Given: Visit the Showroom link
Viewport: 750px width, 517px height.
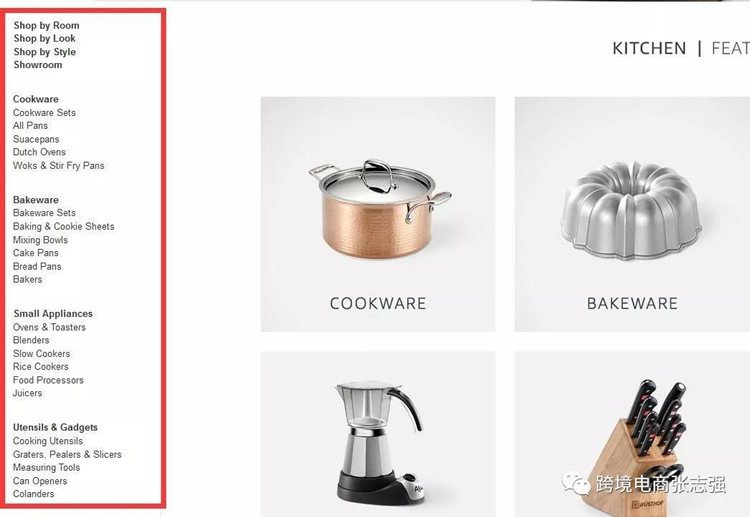Looking at the screenshot, I should [x=38, y=65].
